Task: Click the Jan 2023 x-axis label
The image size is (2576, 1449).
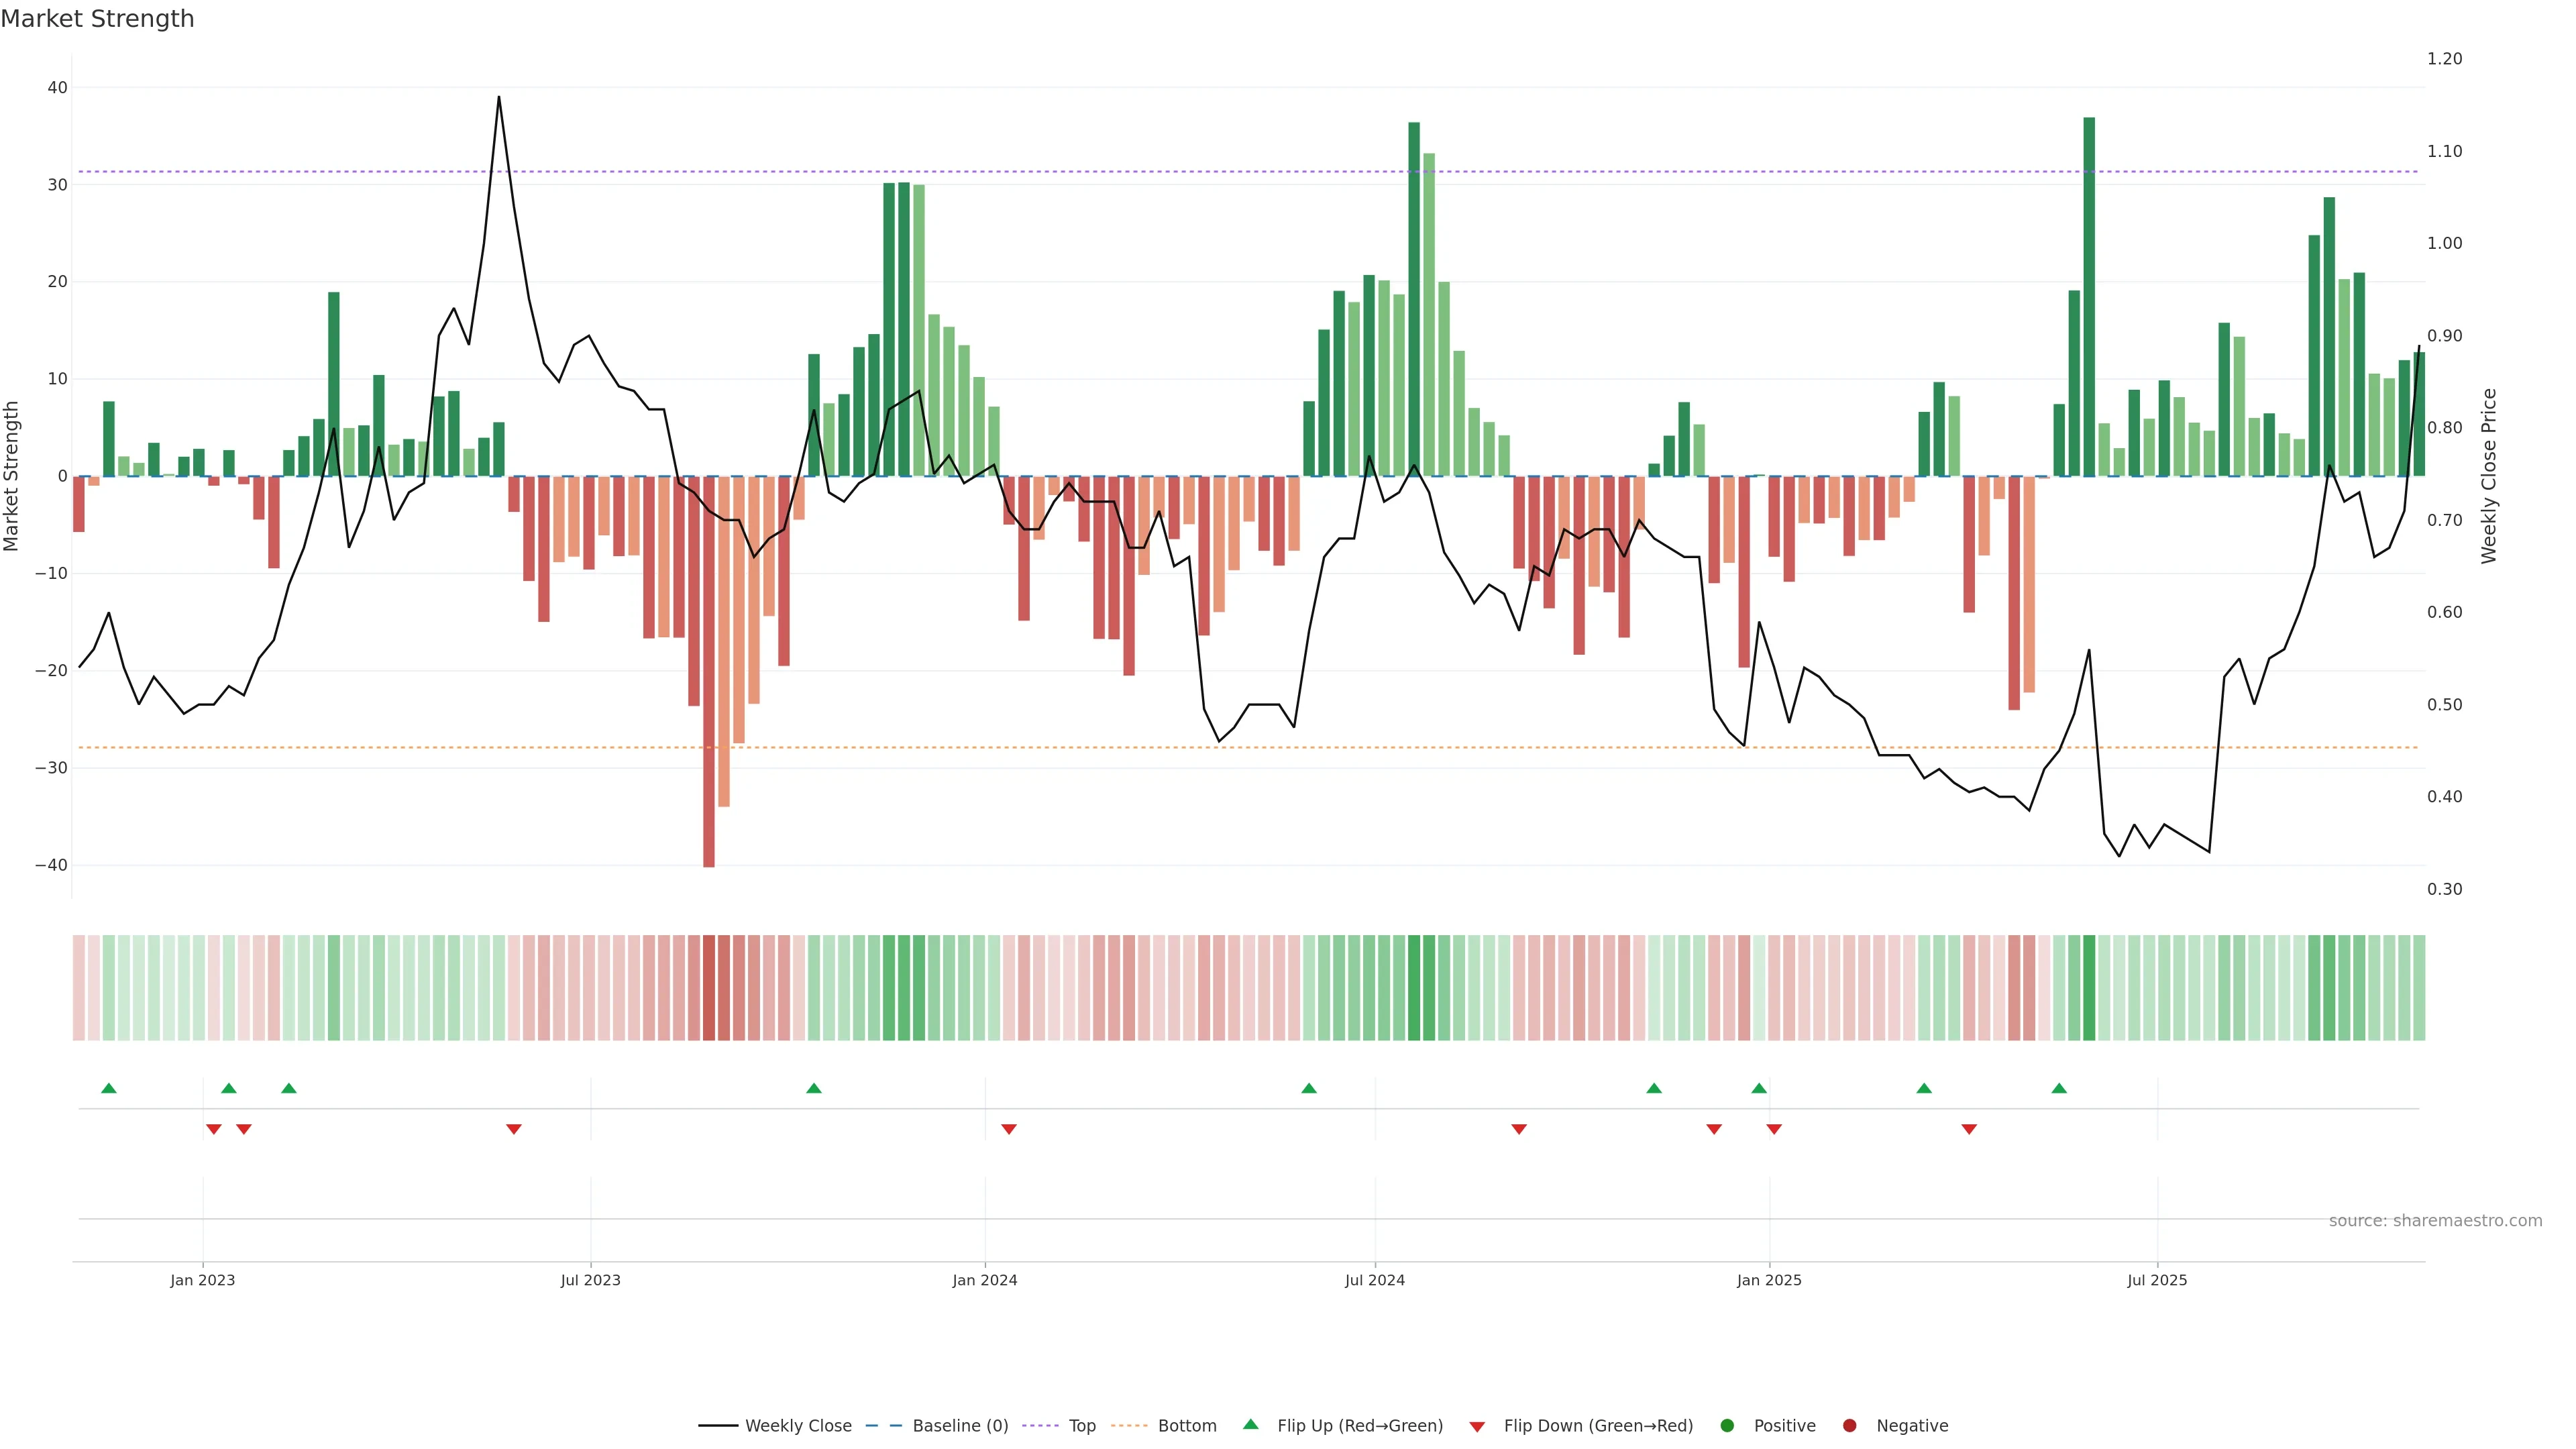Action: click(x=202, y=1280)
